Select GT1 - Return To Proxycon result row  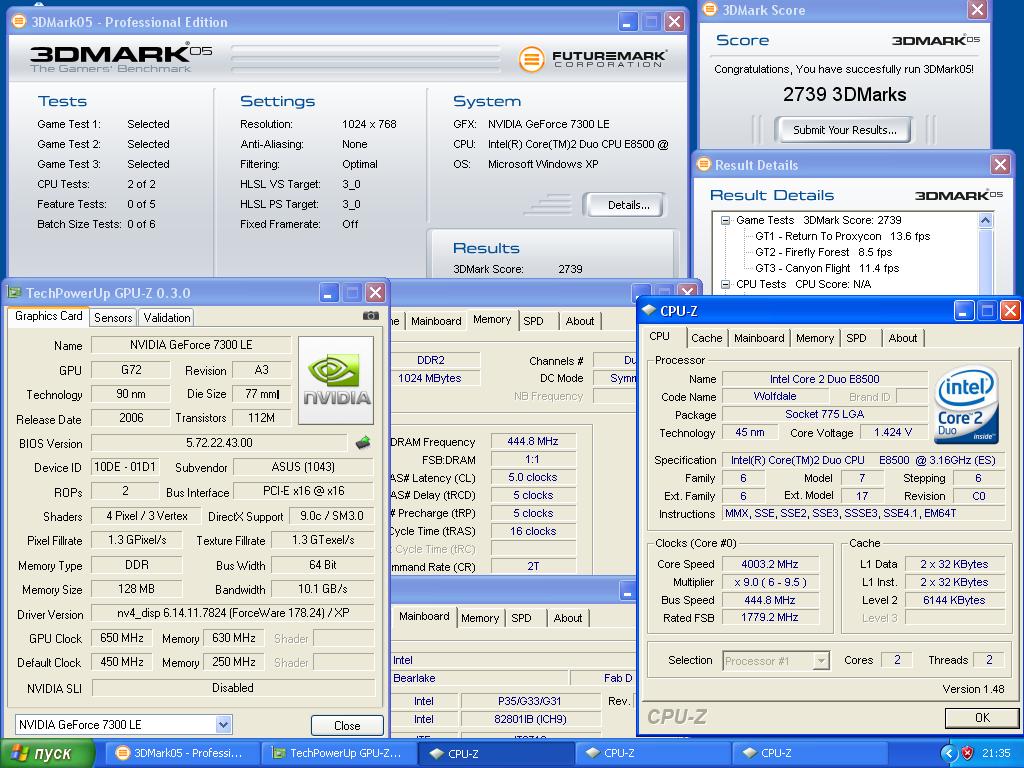point(842,236)
